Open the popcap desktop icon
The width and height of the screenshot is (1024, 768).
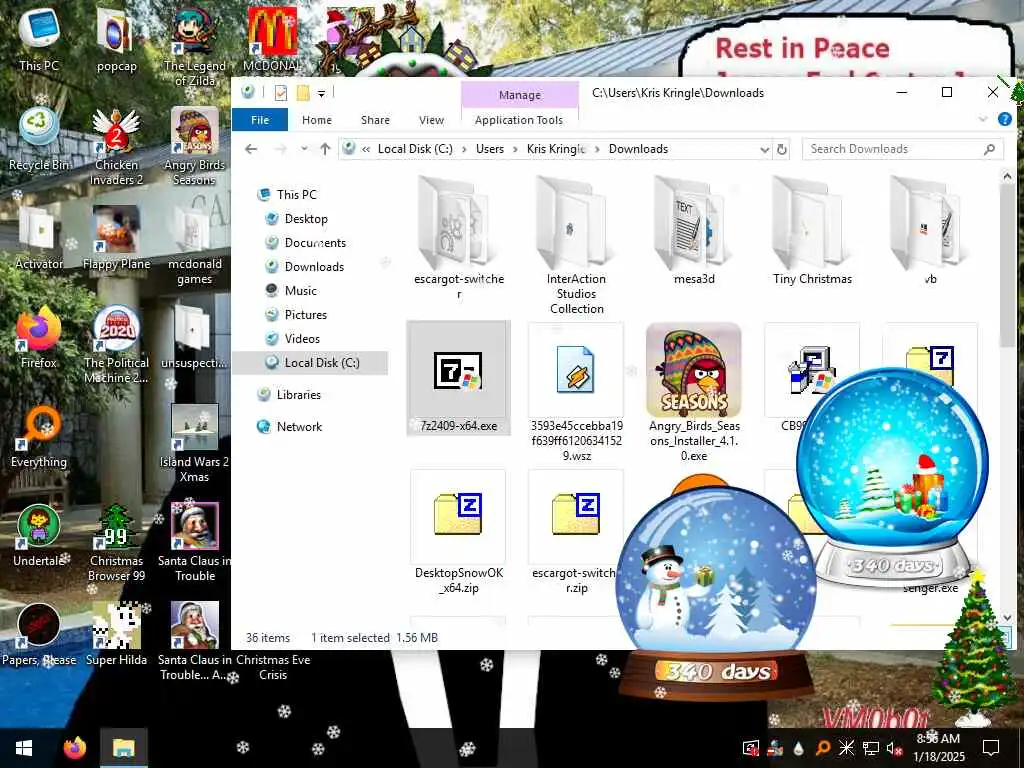(x=116, y=39)
